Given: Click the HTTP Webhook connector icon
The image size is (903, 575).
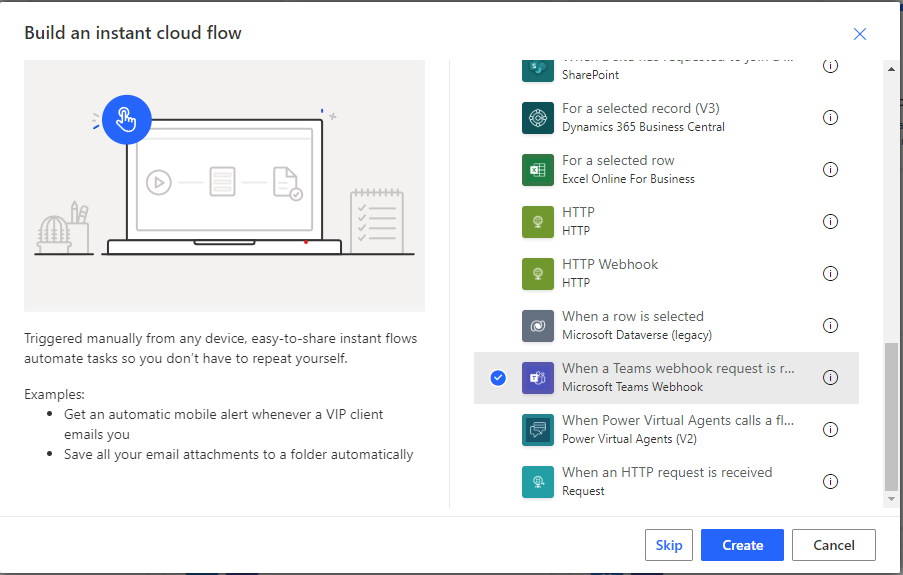Looking at the screenshot, I should pyautogui.click(x=537, y=274).
